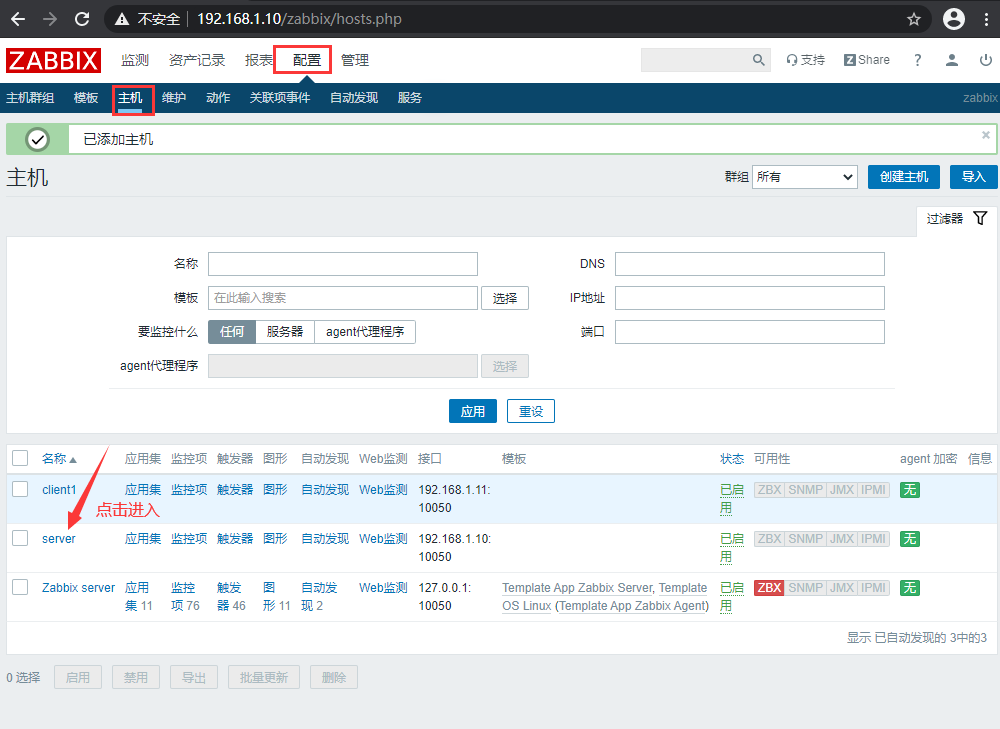Open the 群组 dropdown showing 所有
Screen dimensions: 1000x729
(x=805, y=177)
